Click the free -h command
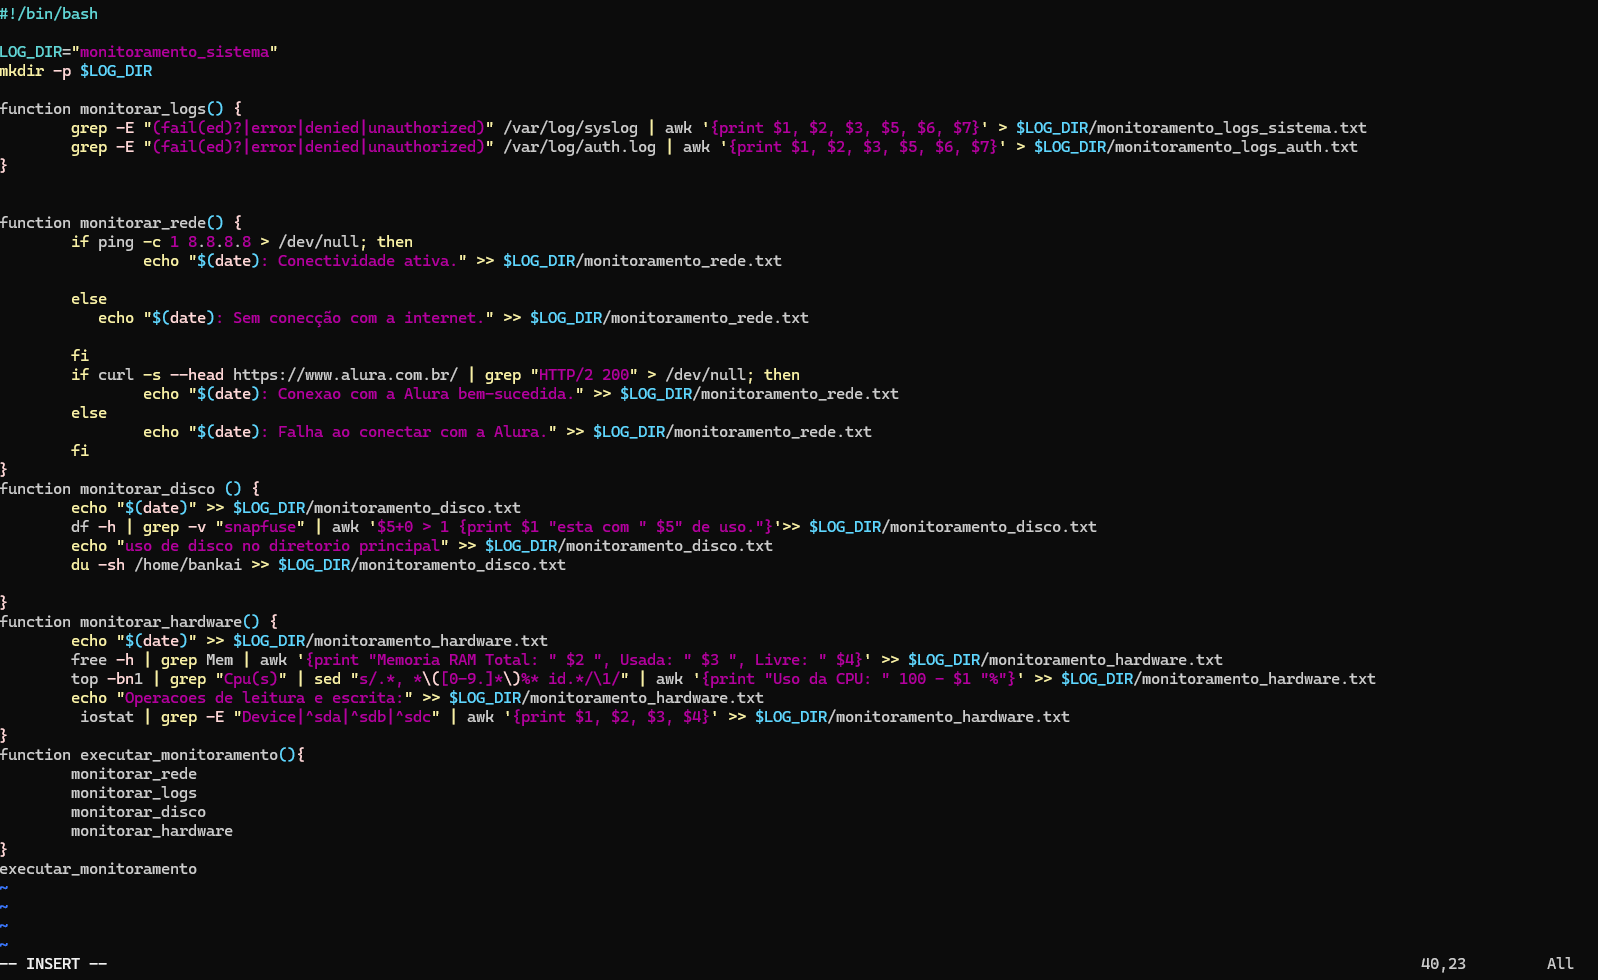The height and width of the screenshot is (980, 1598). tap(102, 660)
